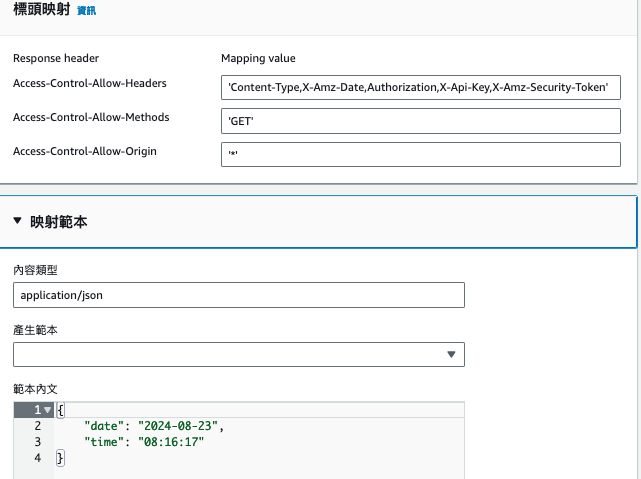Click the 範本內文 label above editor
Image resolution: width=641 pixels, height=479 pixels.
pos(36,388)
